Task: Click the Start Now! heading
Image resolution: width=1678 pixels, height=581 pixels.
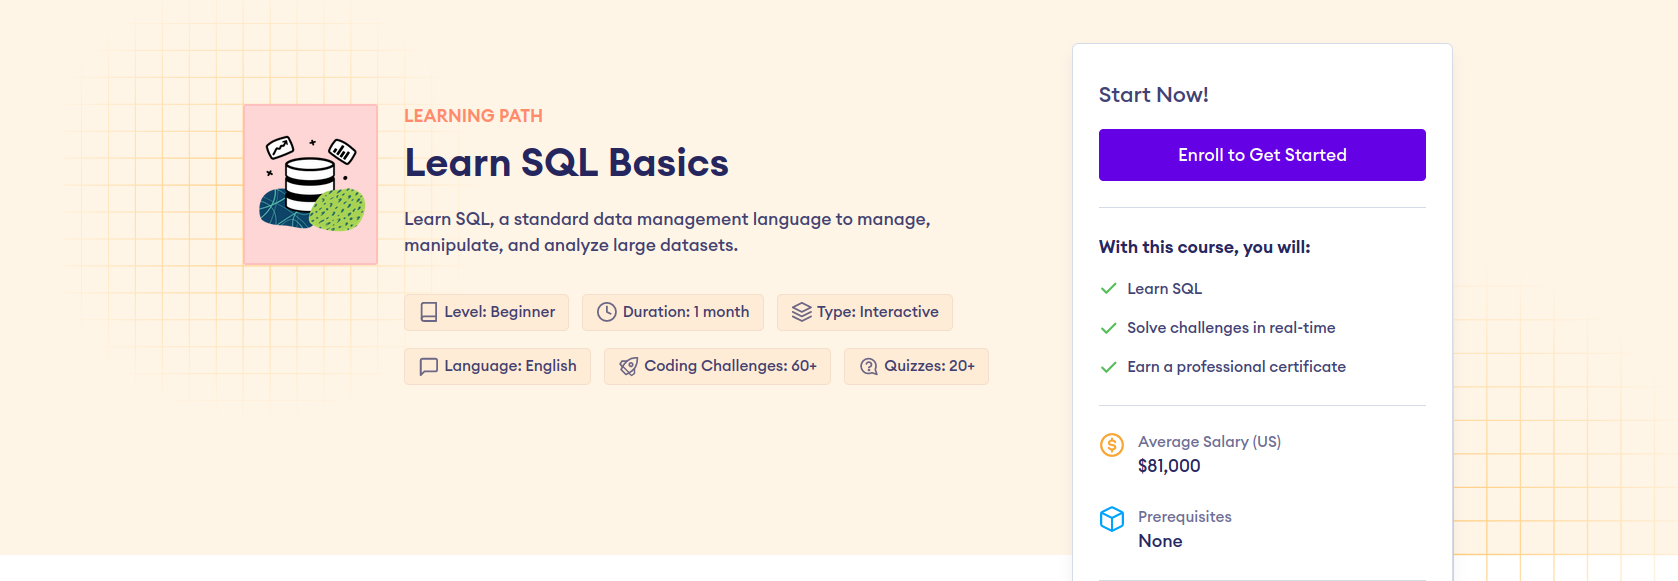Action: [1153, 95]
